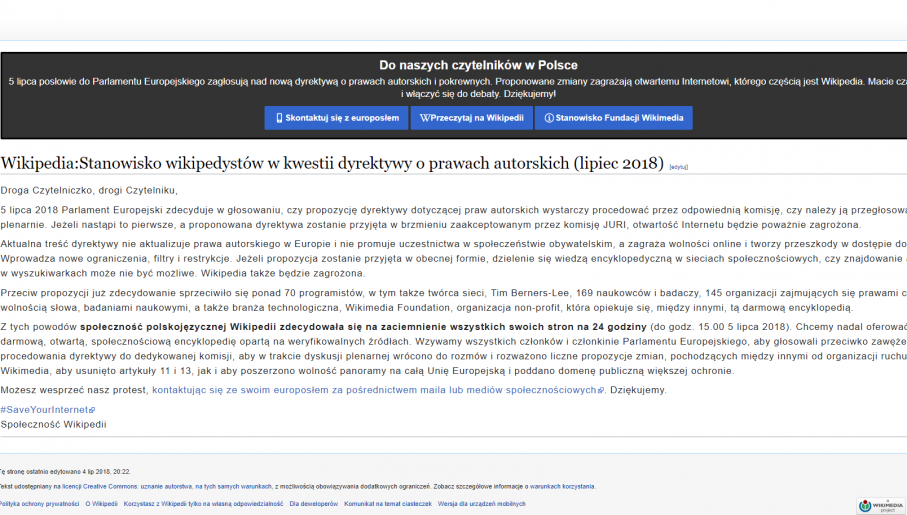This screenshot has width=907, height=515.
Task: Click the bold text about 'zaciemnienie wszystkich swoich stron'
Action: click(x=363, y=327)
